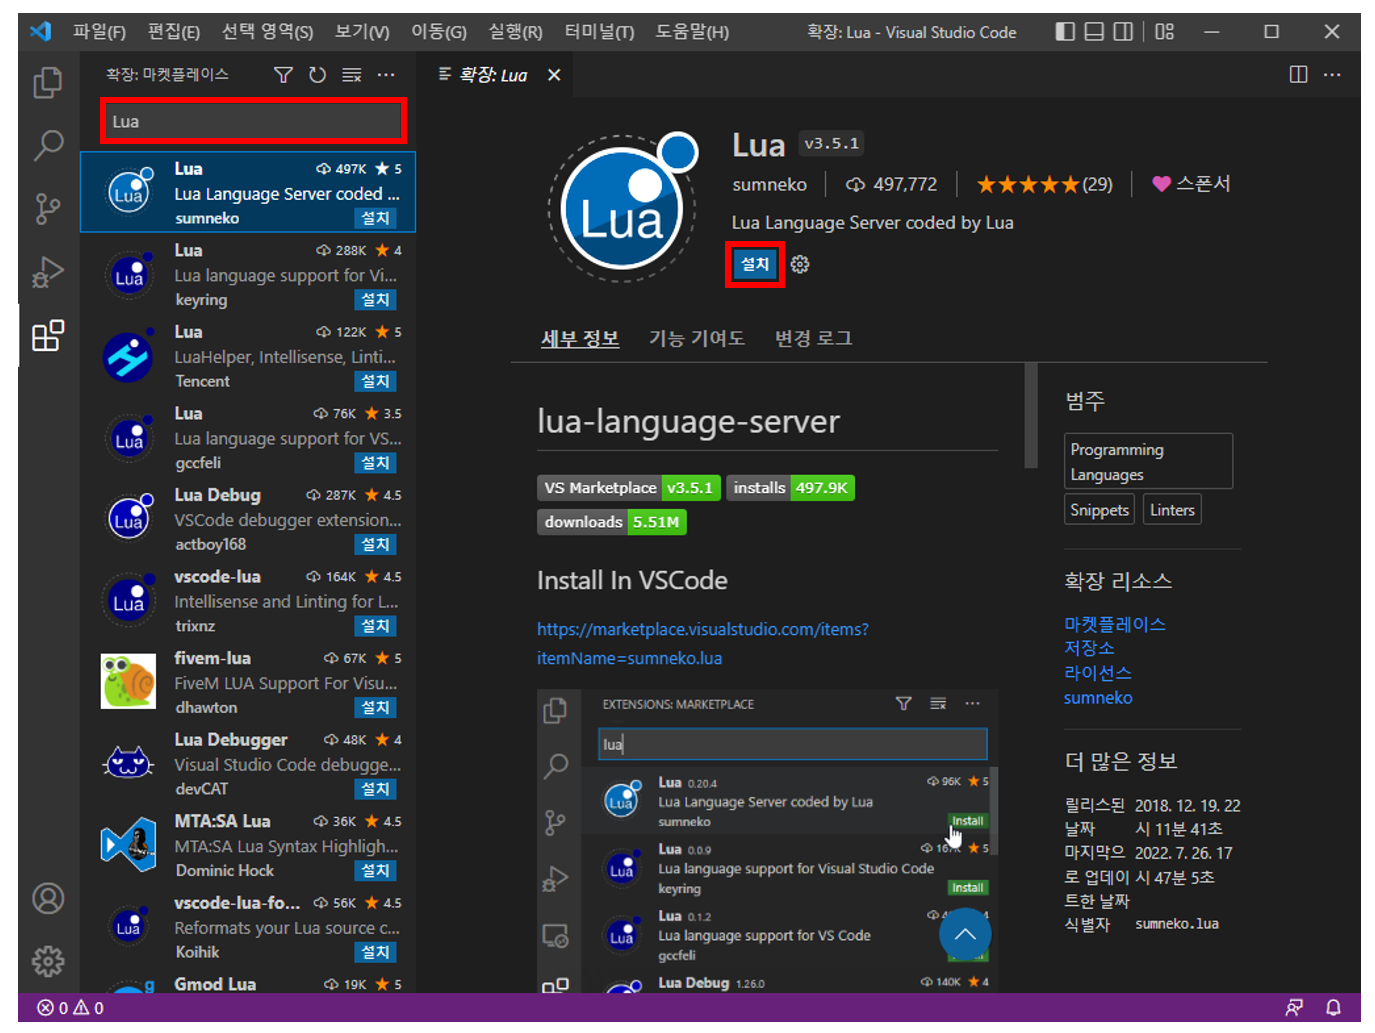Customize layout icon in title bar

[x=1164, y=32]
